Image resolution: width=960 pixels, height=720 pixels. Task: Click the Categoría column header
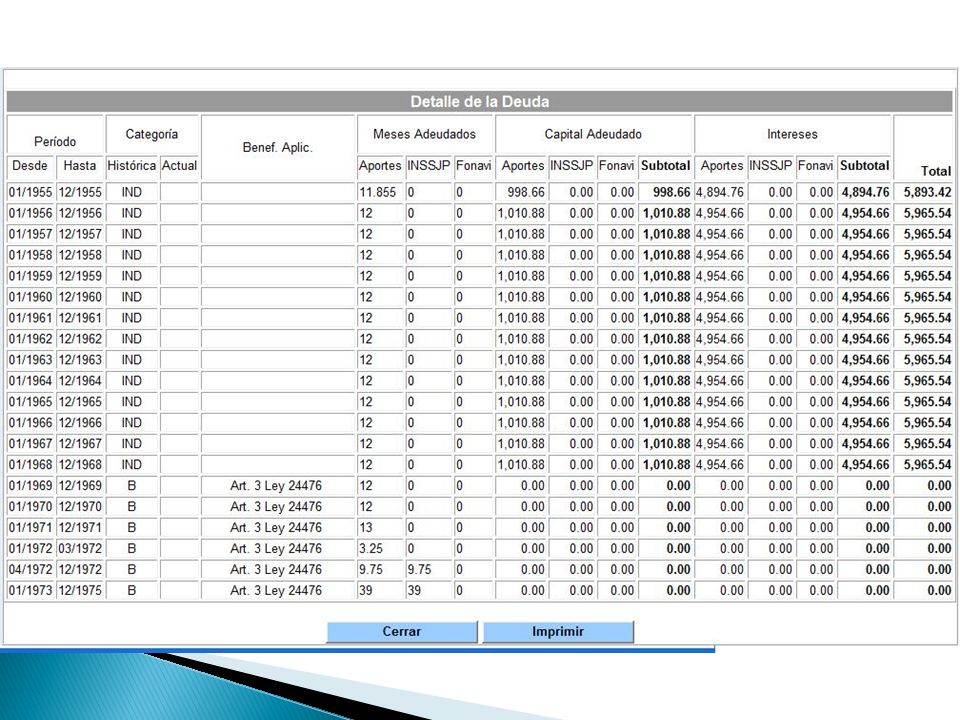click(152, 134)
